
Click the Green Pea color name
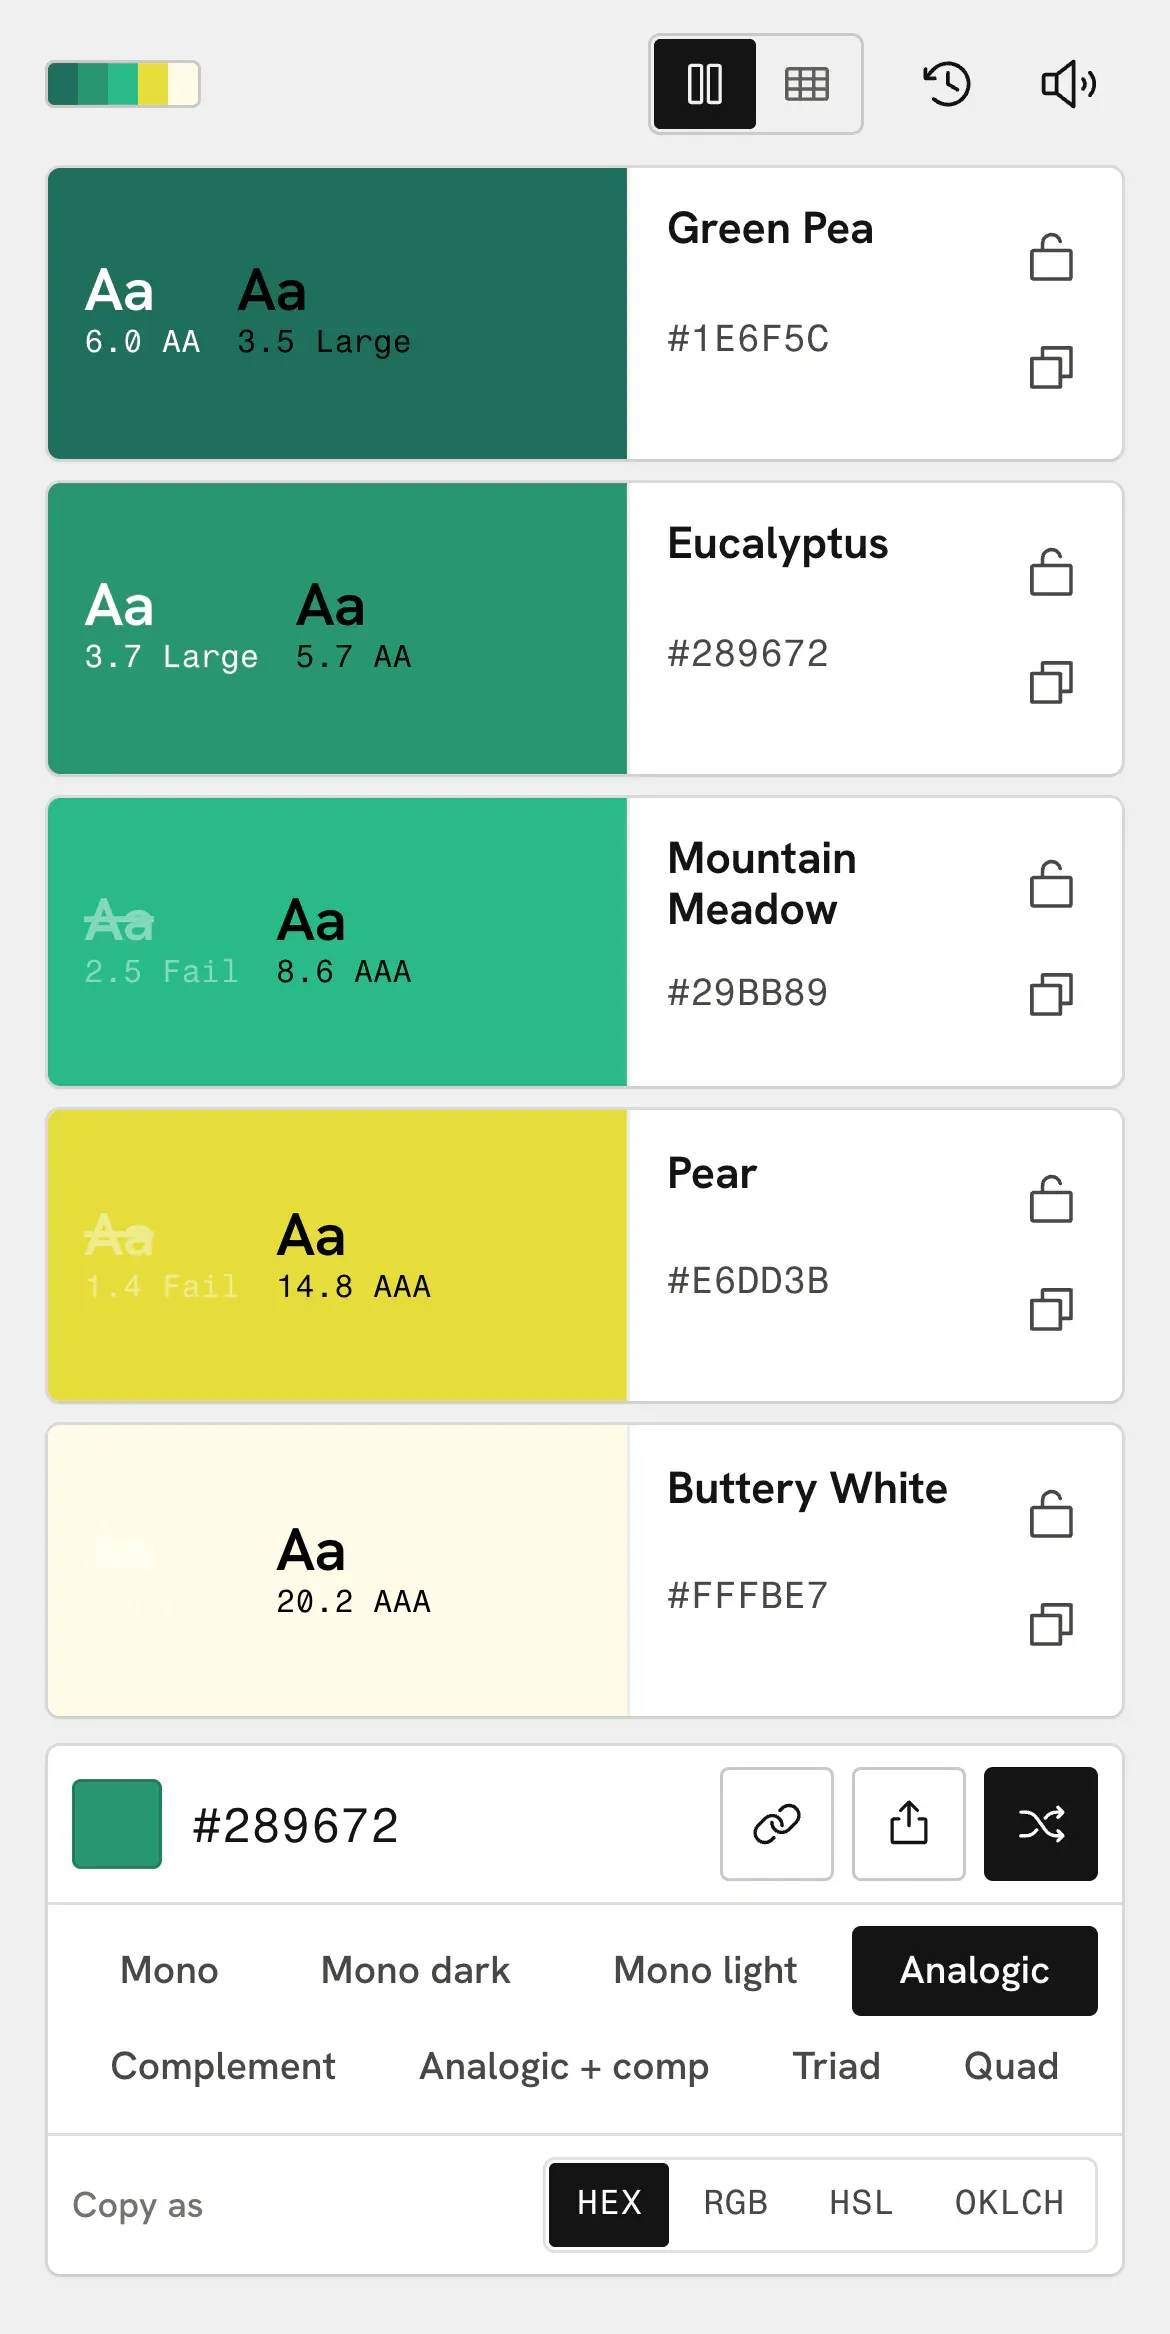pyautogui.click(x=770, y=229)
